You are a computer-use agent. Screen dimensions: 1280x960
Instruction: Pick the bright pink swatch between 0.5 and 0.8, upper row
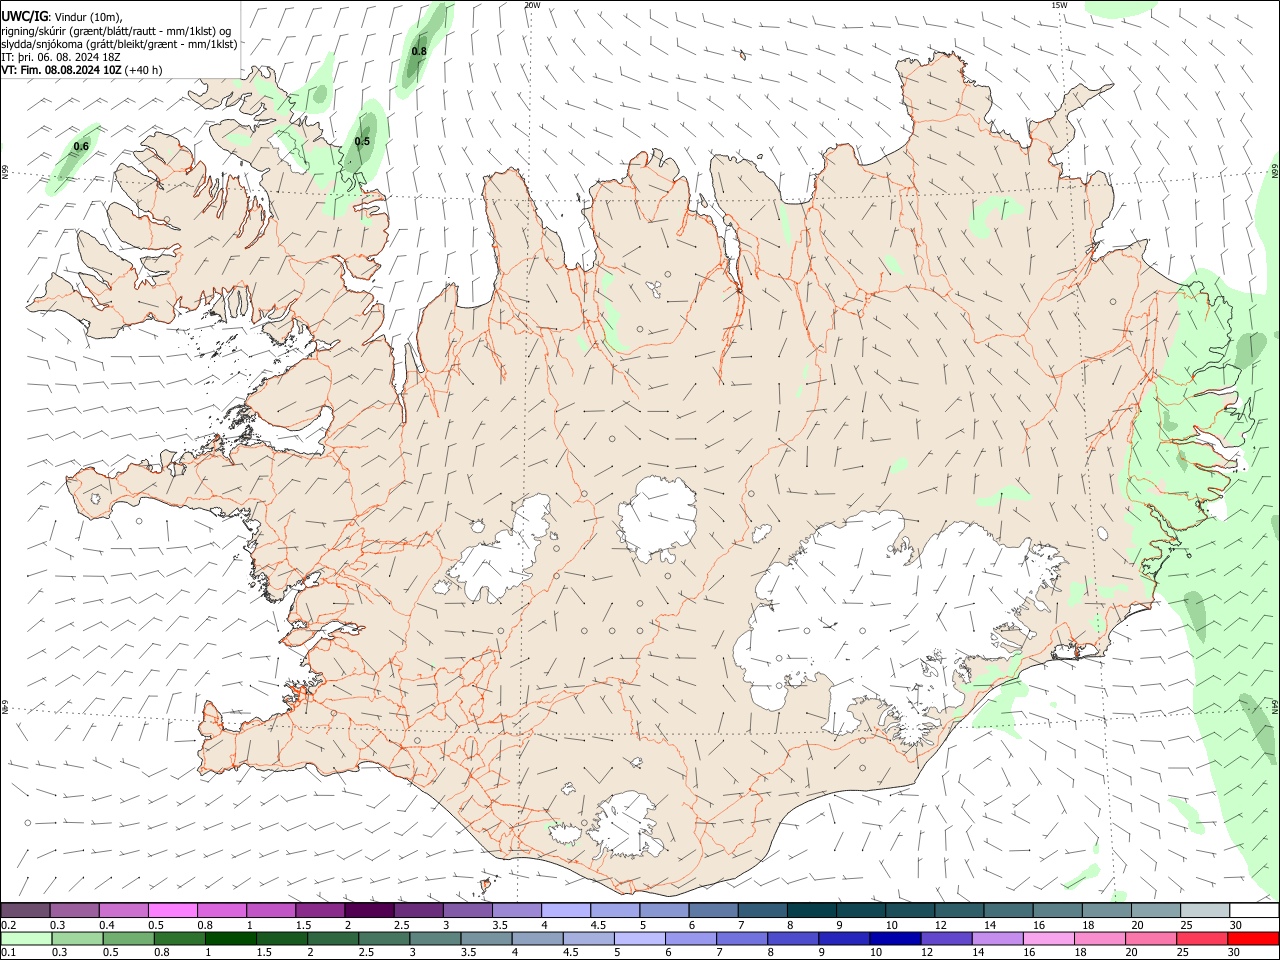(172, 911)
